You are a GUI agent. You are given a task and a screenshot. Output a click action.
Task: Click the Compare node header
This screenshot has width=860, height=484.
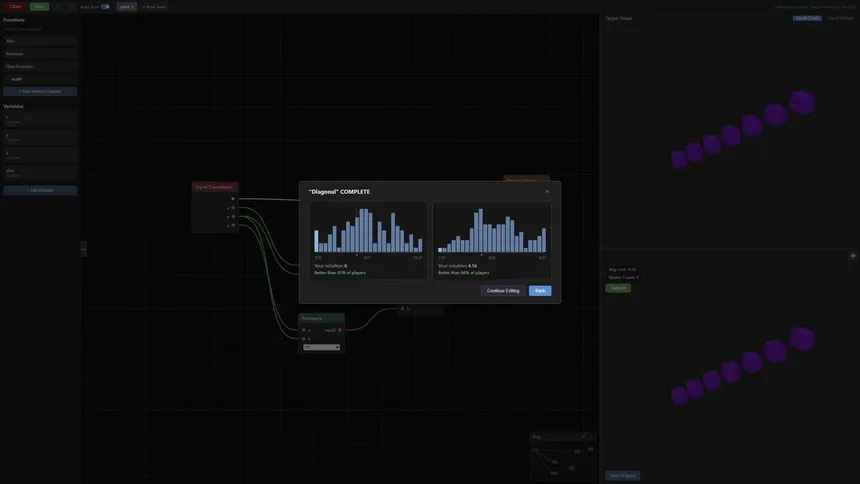pos(321,318)
